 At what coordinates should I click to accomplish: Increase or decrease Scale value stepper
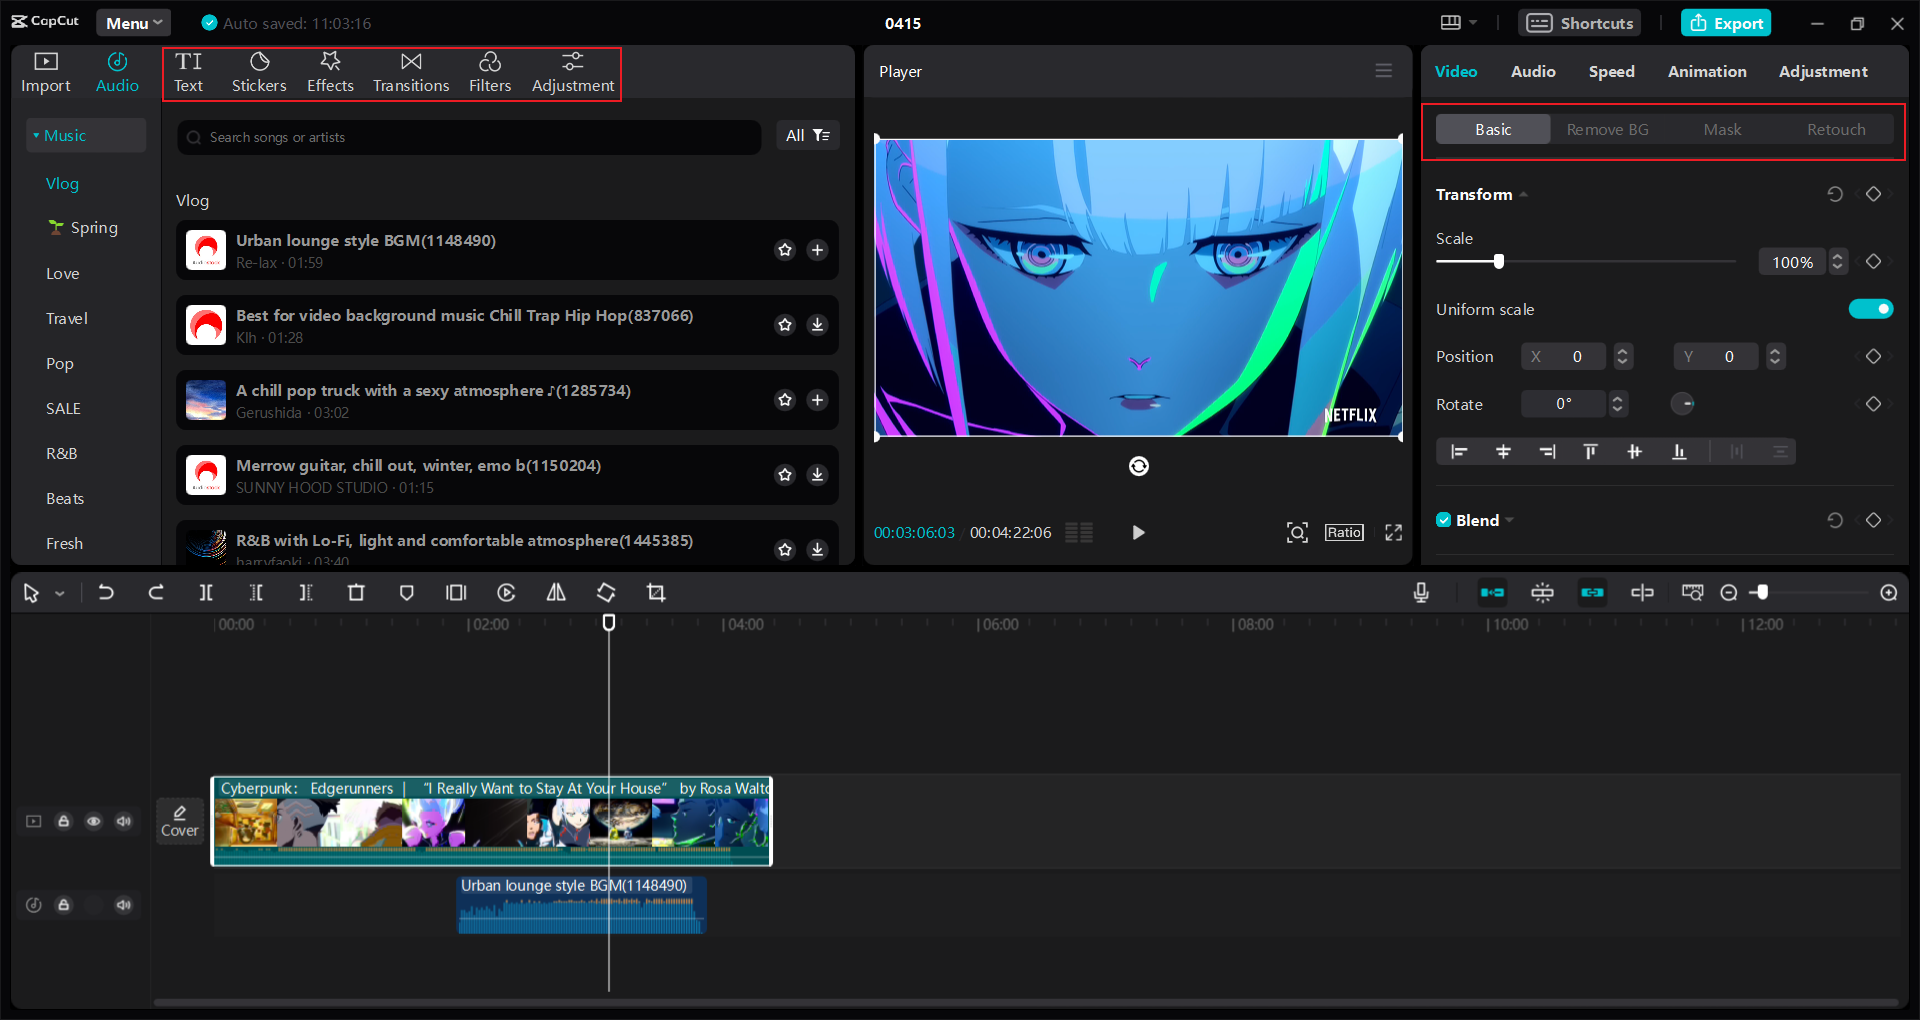[1837, 262]
